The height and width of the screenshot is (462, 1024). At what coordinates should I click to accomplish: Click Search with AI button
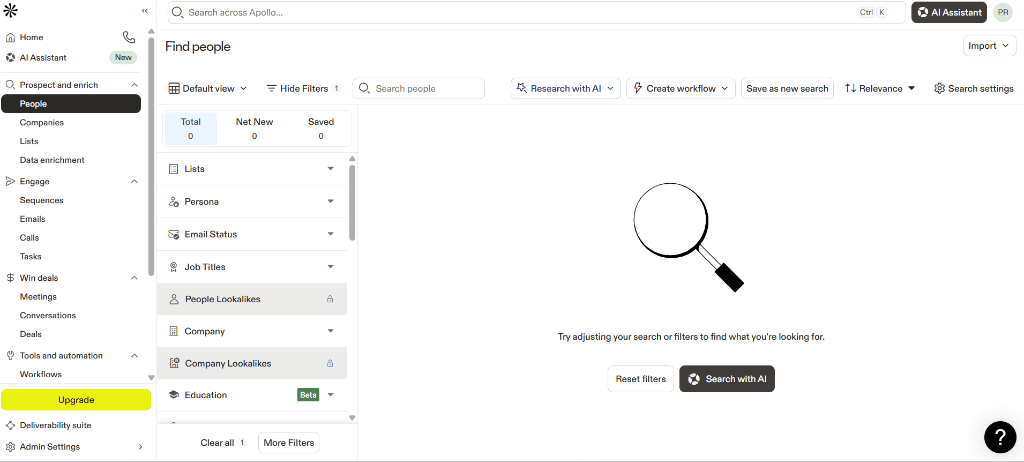point(727,379)
